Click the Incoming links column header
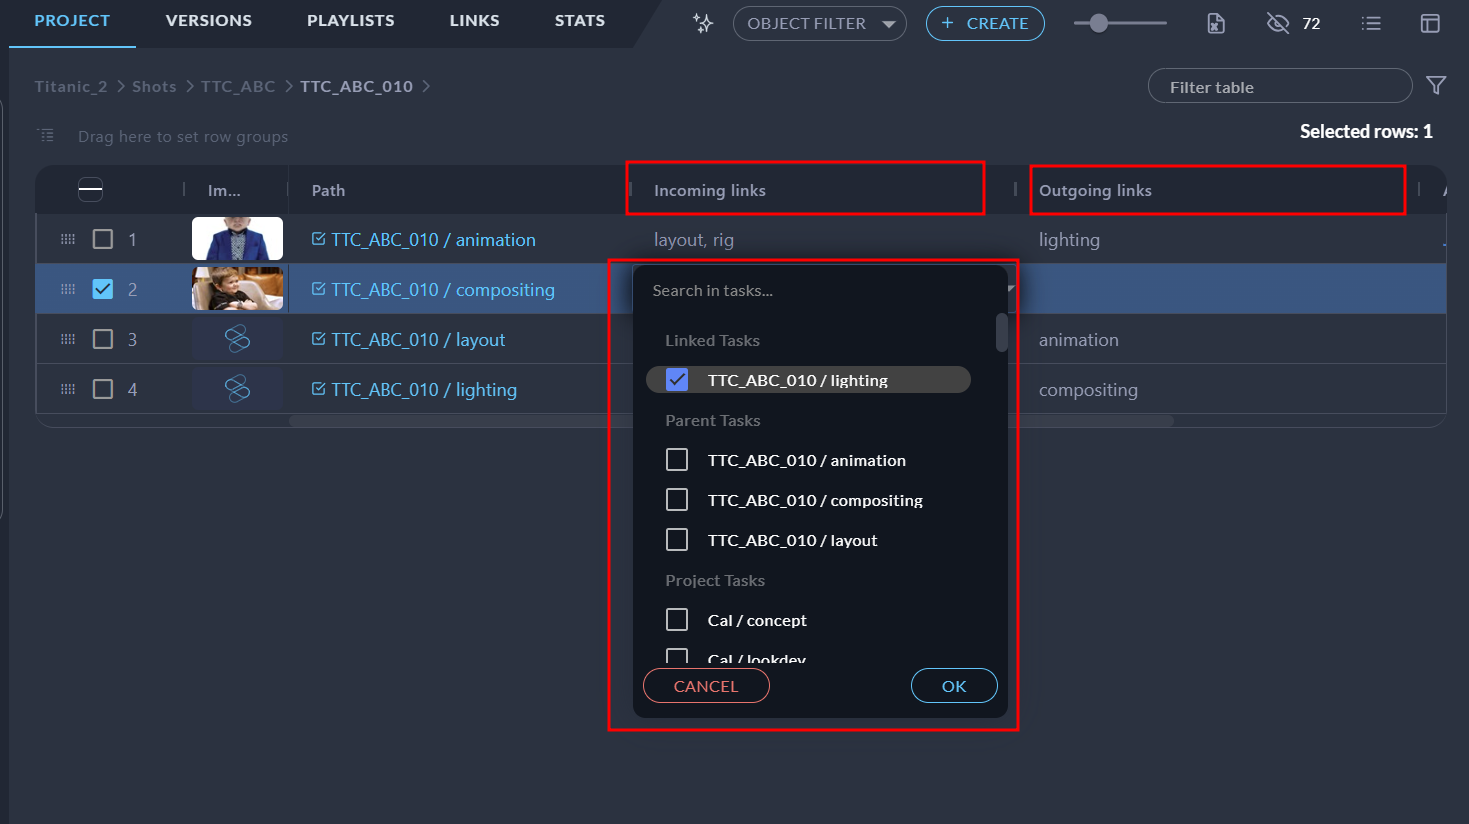This screenshot has width=1469, height=824. [x=821, y=190]
